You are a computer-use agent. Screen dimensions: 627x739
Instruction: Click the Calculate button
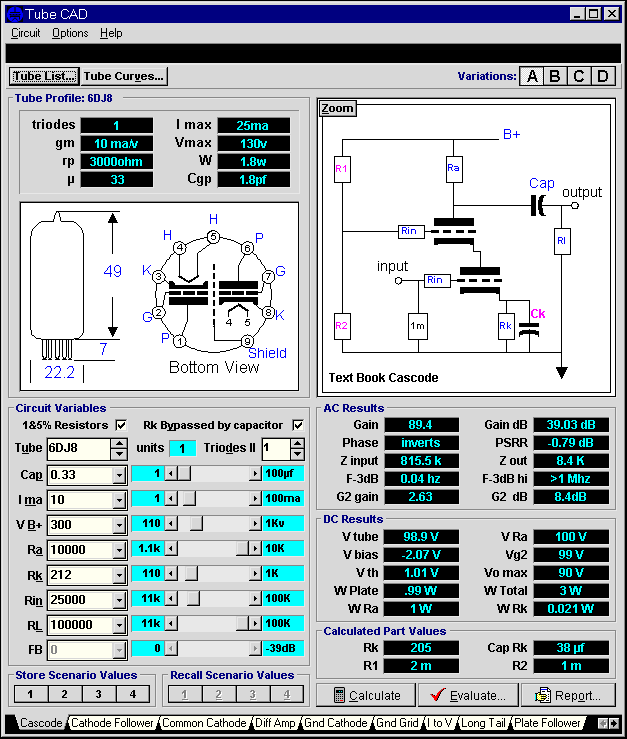(x=366, y=695)
